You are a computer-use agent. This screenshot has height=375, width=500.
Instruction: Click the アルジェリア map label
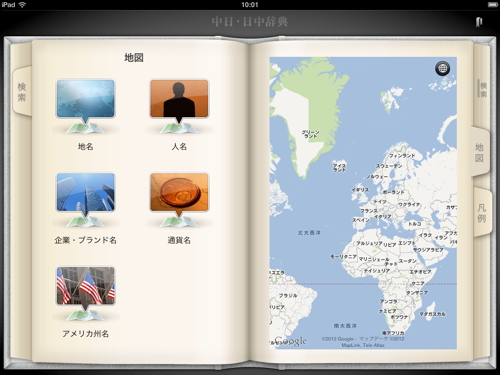click(369, 244)
